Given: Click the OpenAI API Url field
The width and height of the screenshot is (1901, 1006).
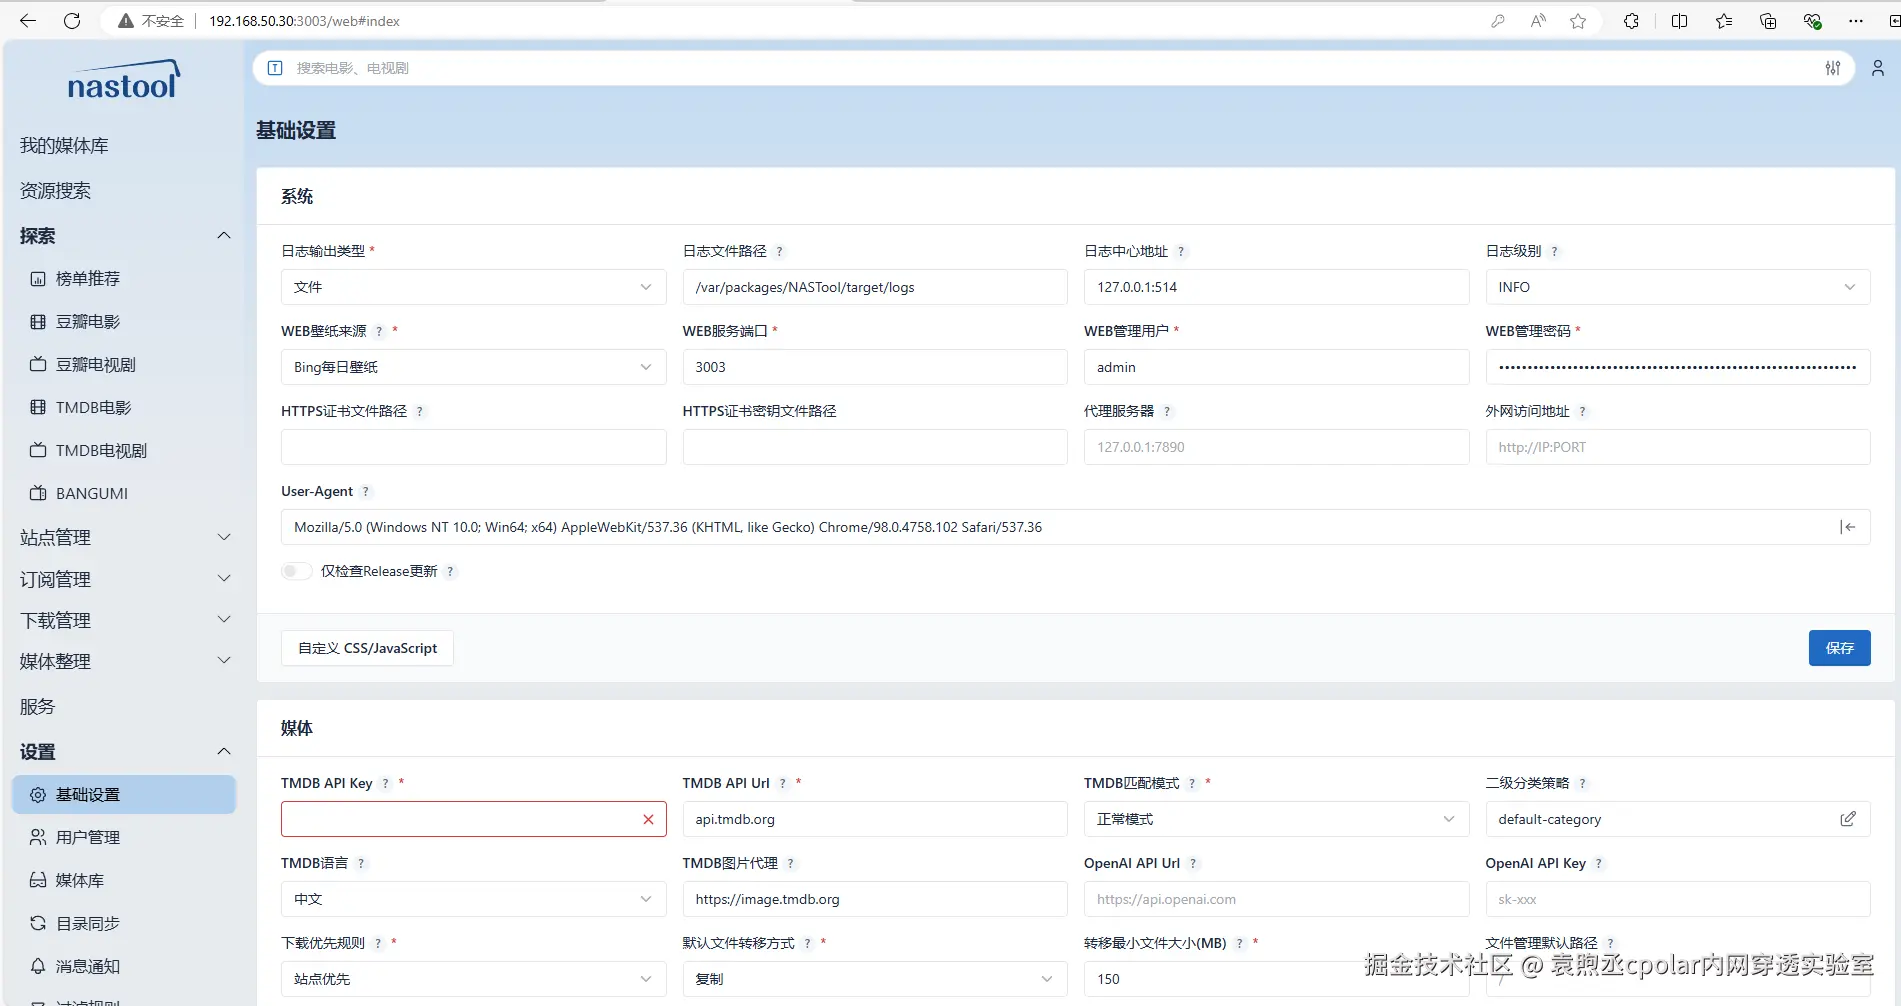Looking at the screenshot, I should point(1276,899).
